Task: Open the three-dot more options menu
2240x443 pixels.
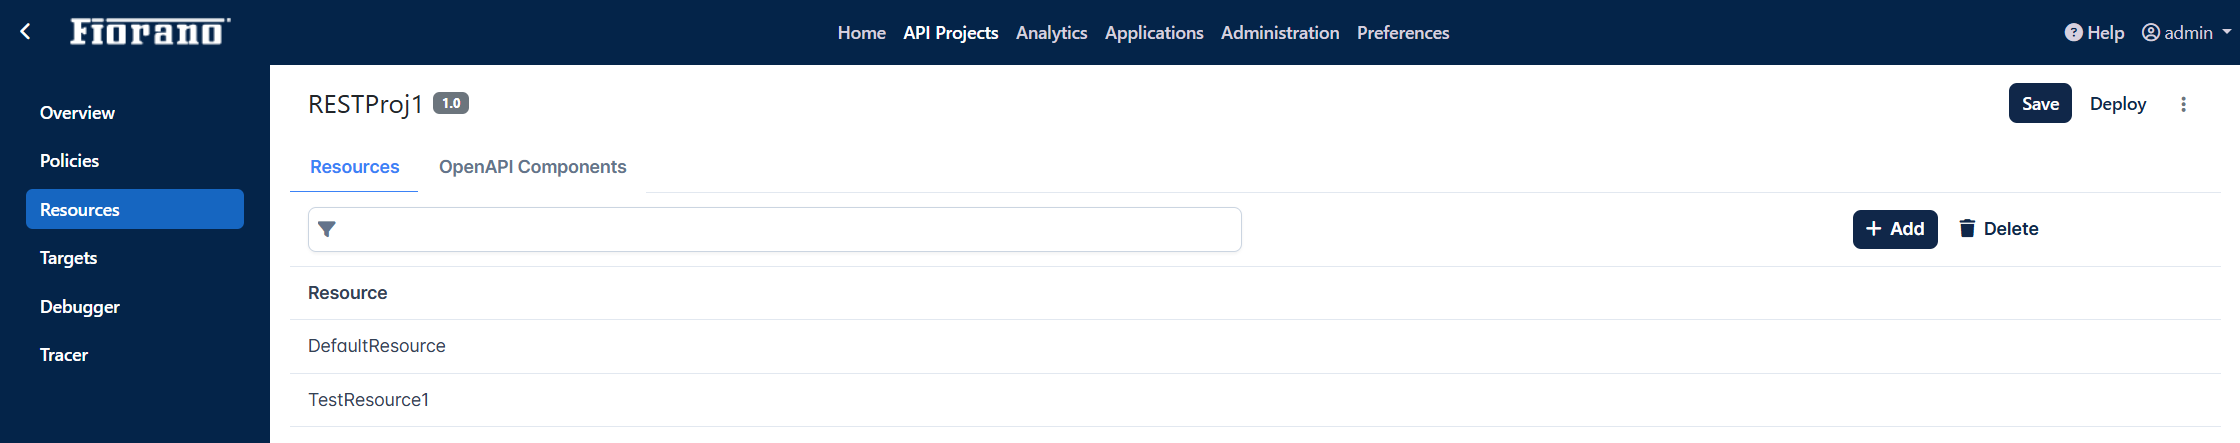Action: (x=2183, y=104)
